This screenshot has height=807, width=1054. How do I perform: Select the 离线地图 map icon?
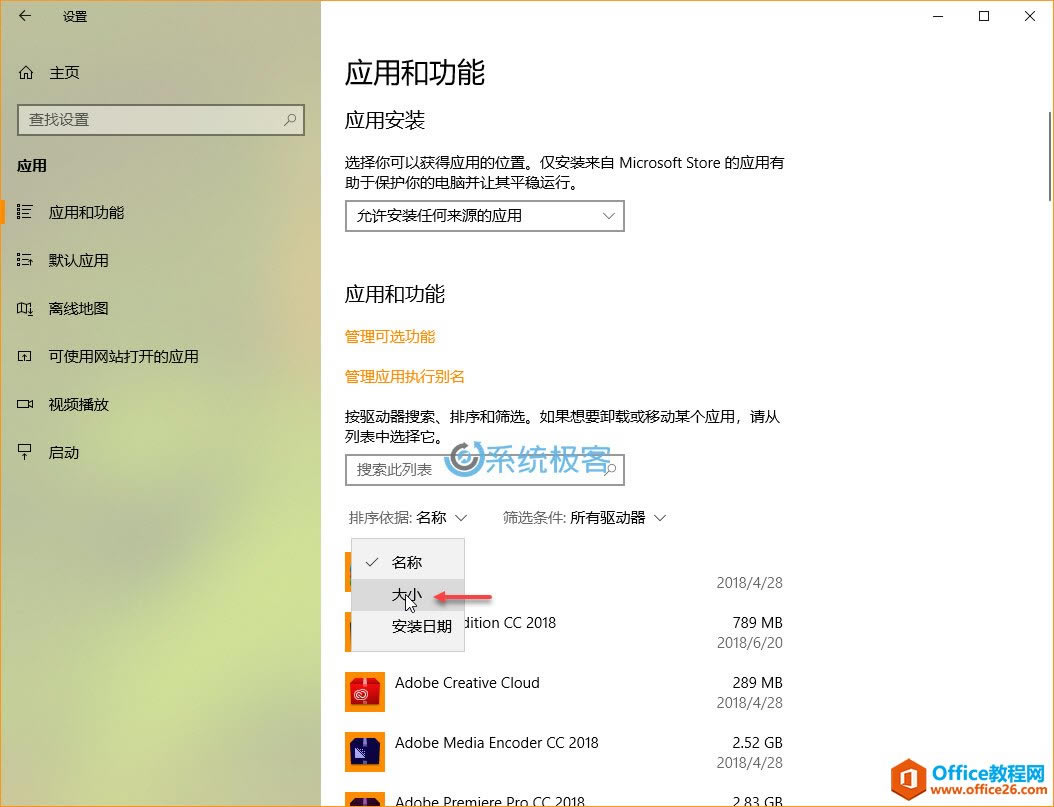click(x=25, y=308)
